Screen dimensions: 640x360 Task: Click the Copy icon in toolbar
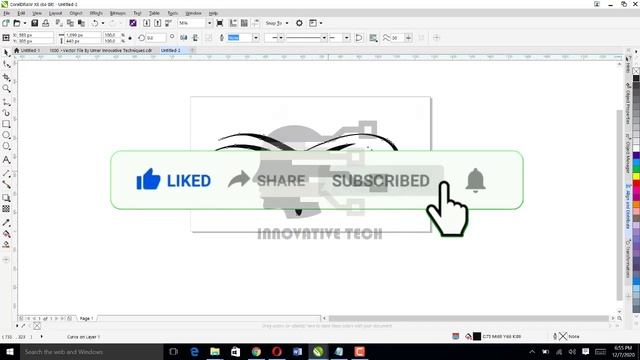click(70, 23)
